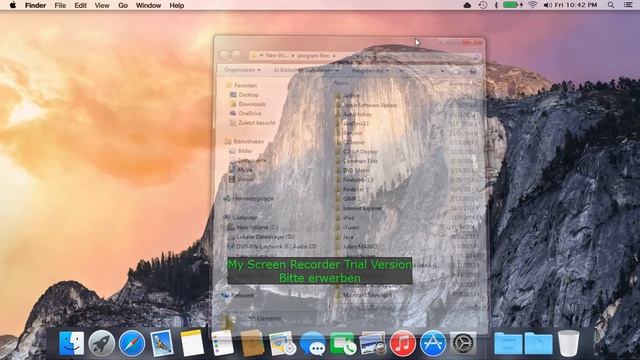Select the CD Art Display folder
Image resolution: width=640 pixels, height=360 pixels.
[x=360, y=151]
